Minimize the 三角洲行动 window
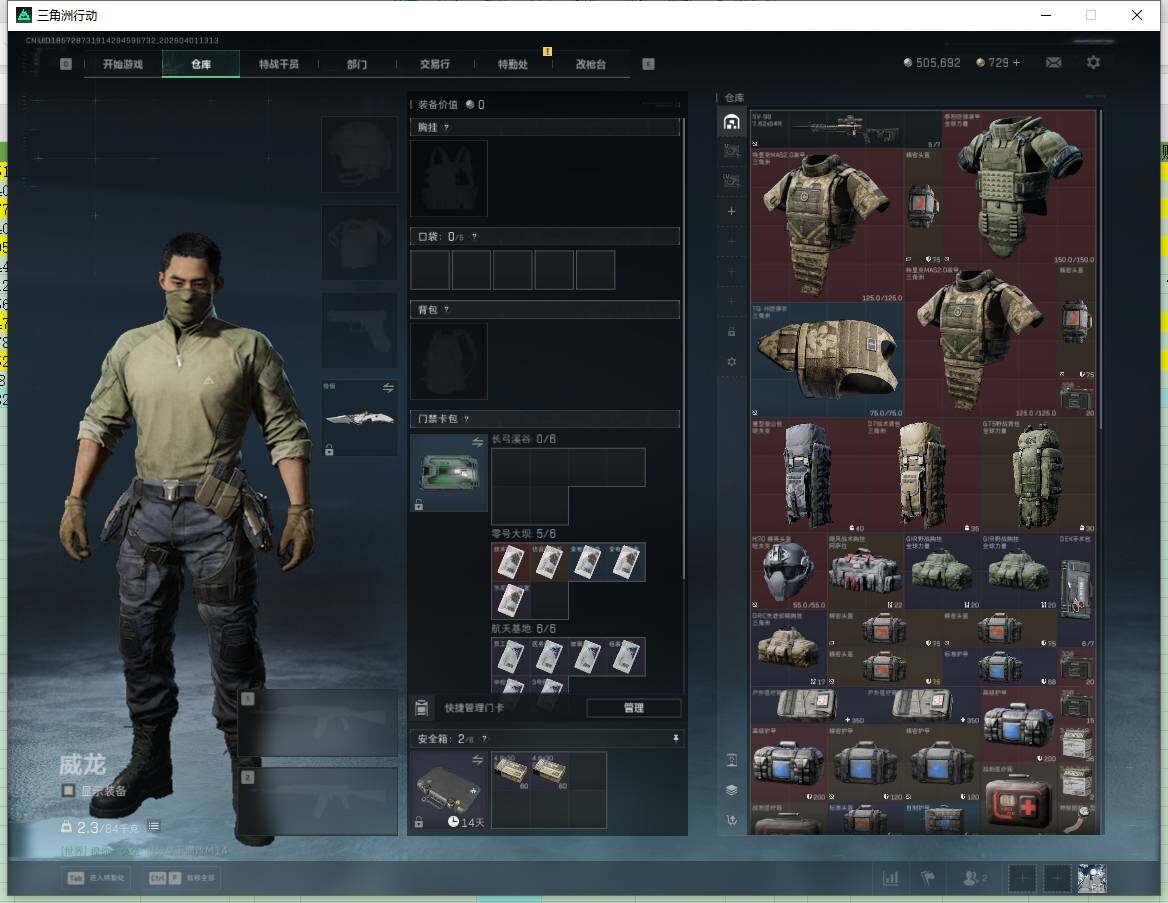 1046,15
